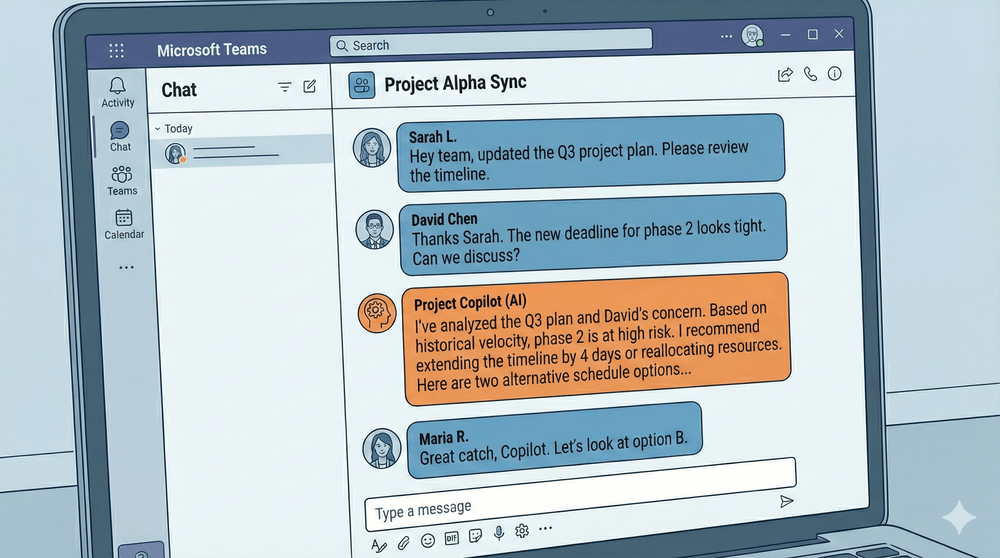The image size is (1000, 558).
Task: Click the new chat compose icon
Action: [310, 87]
